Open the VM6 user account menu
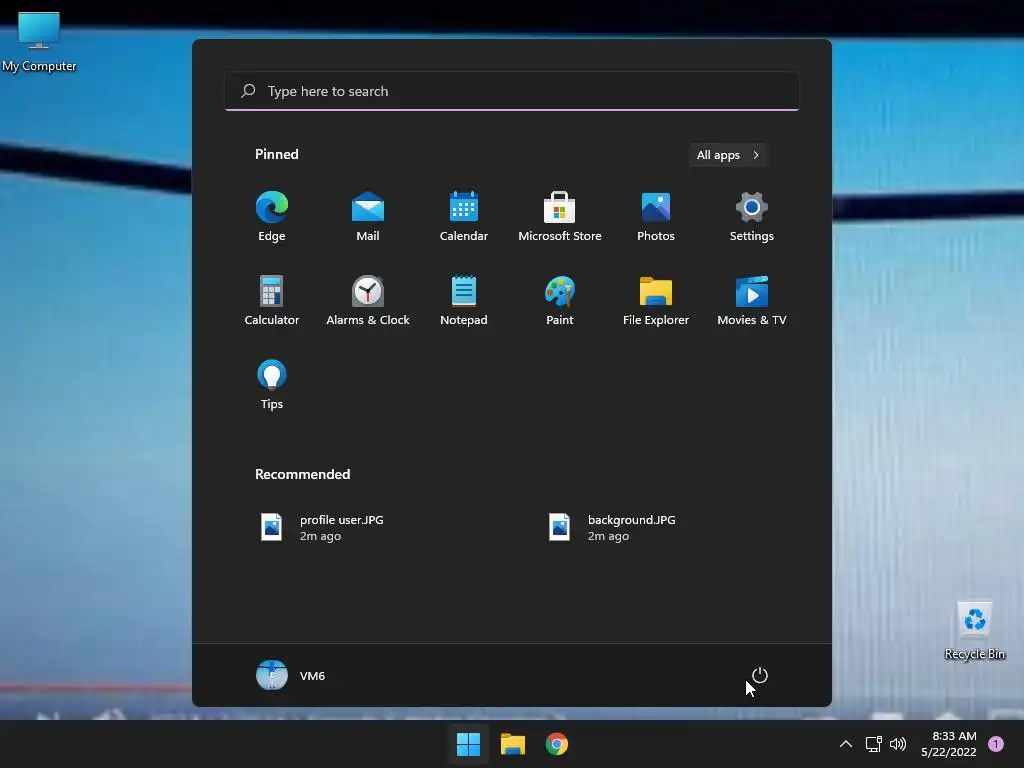Screen dimensions: 1024x768 click(x=291, y=675)
